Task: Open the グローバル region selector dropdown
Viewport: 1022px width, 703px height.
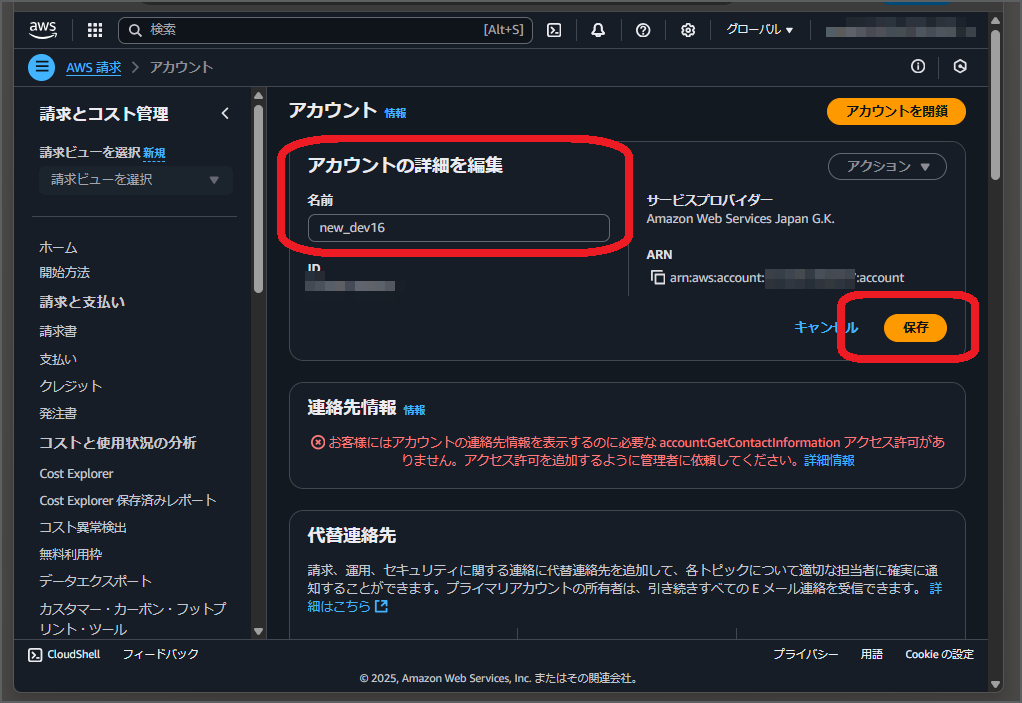Action: [758, 30]
